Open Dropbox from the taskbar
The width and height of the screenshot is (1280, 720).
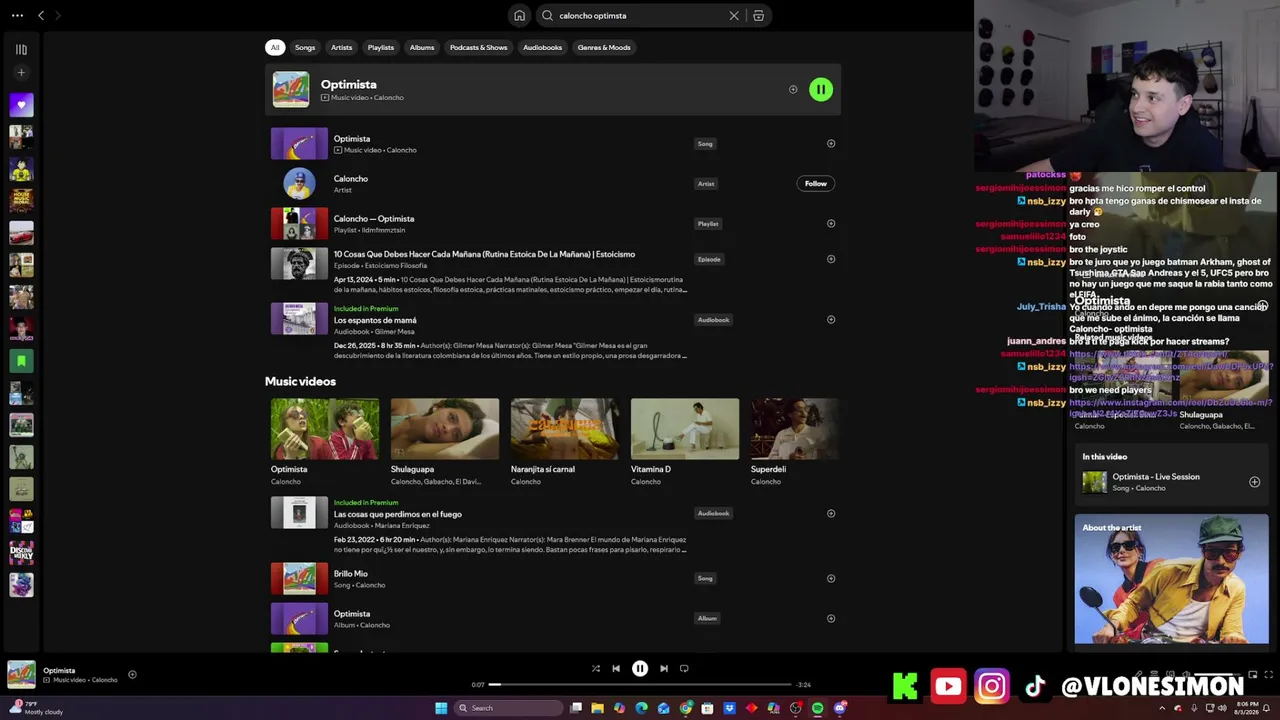point(730,708)
